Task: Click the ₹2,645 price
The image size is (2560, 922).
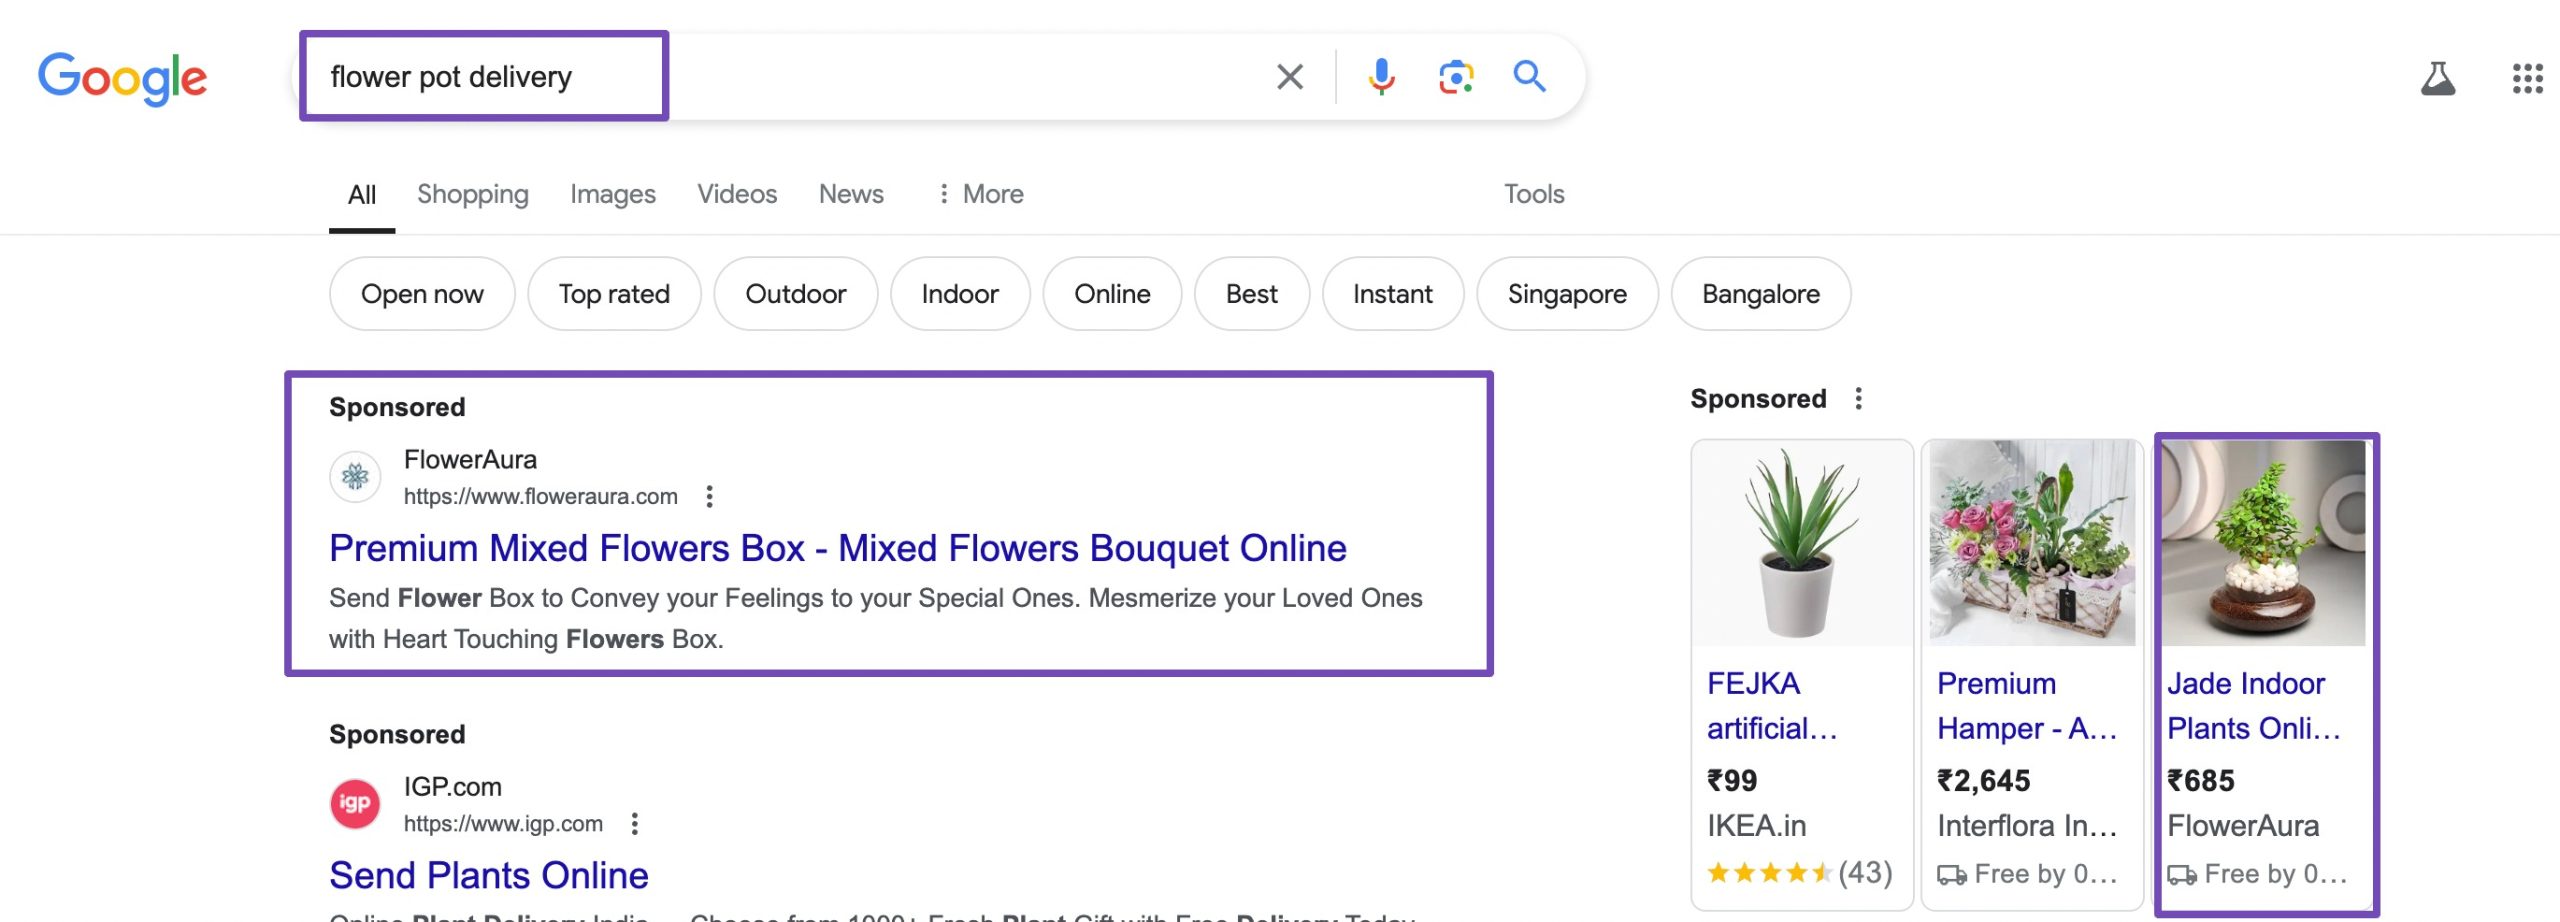Action: pyautogui.click(x=1983, y=781)
